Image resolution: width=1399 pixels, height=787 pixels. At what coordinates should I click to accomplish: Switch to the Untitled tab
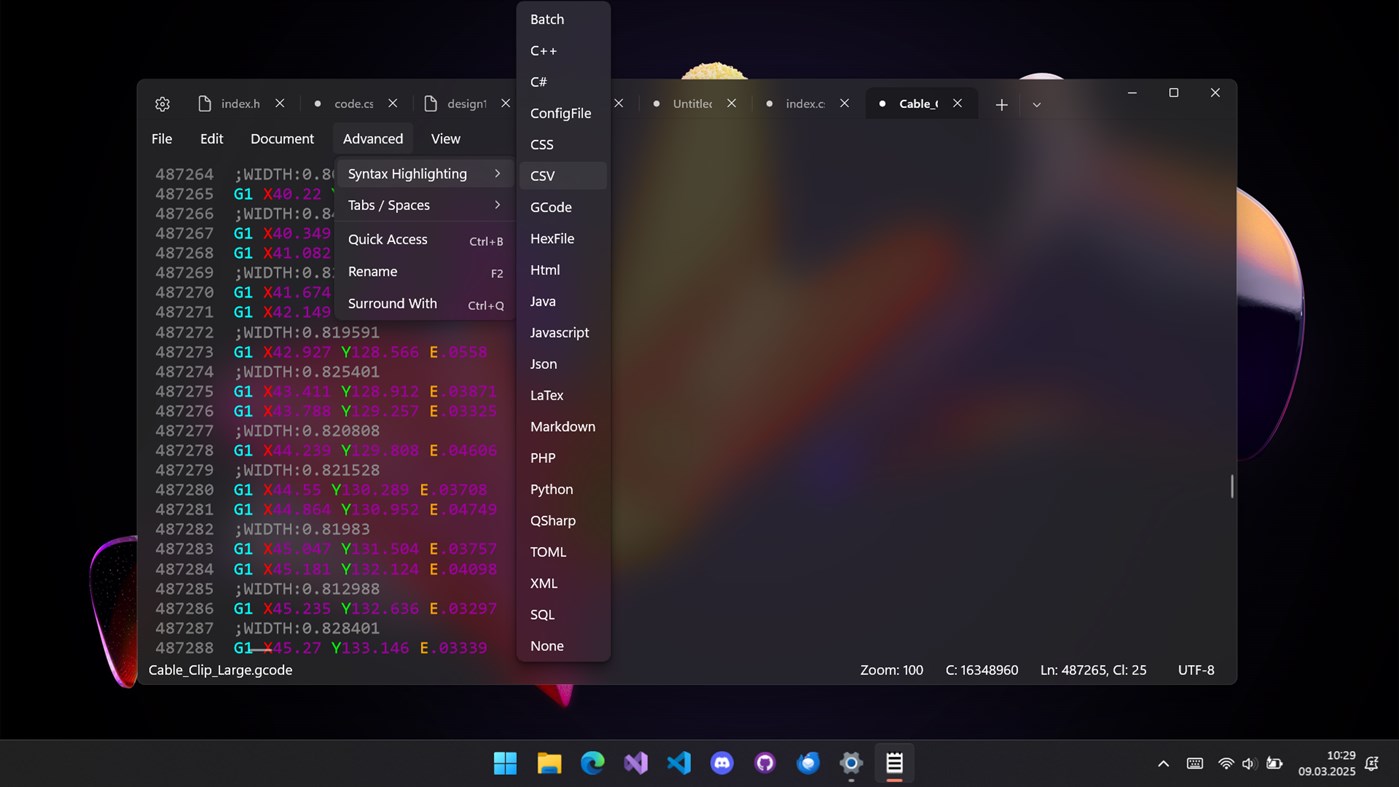[x=692, y=103]
